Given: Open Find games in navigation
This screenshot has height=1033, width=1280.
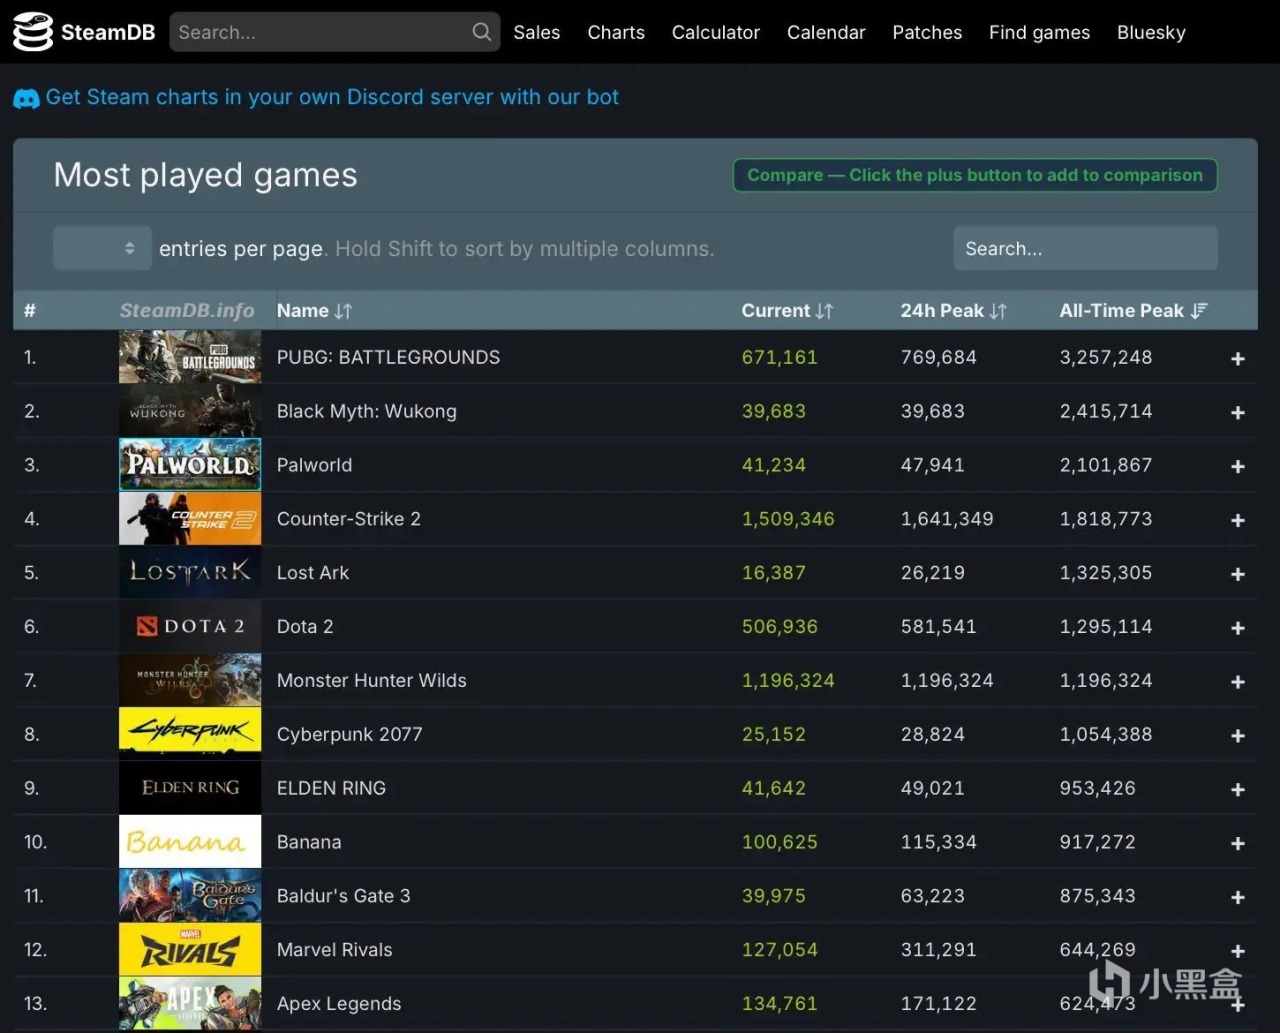Looking at the screenshot, I should 1040,32.
